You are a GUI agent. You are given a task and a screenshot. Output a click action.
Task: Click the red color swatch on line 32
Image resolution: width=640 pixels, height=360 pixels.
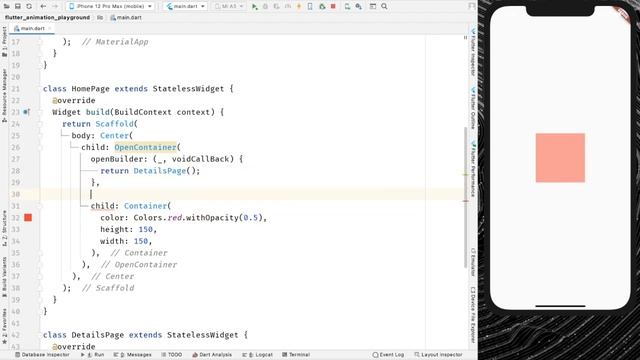(x=28, y=218)
